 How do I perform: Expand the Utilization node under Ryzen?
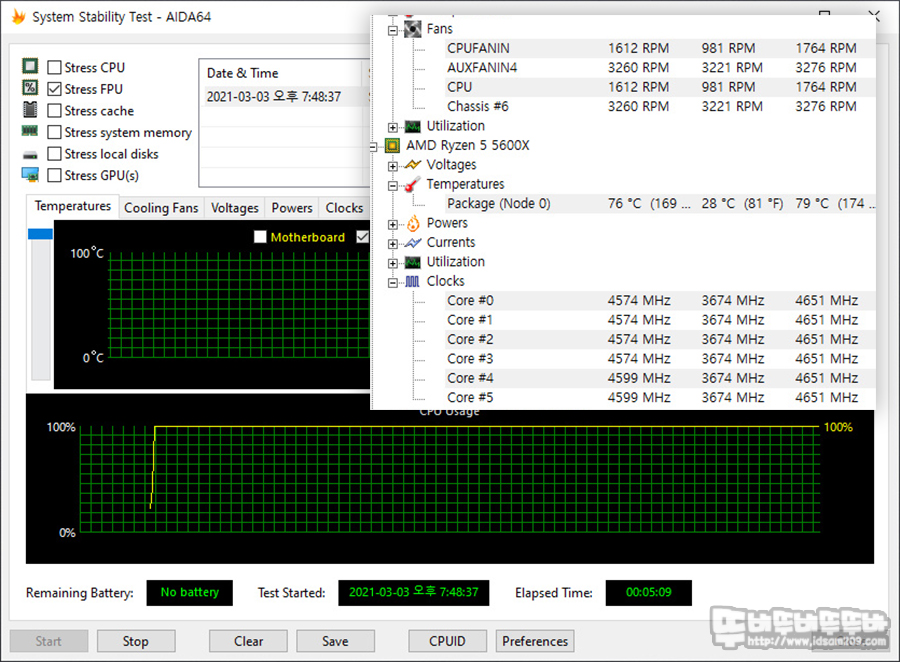point(393,264)
